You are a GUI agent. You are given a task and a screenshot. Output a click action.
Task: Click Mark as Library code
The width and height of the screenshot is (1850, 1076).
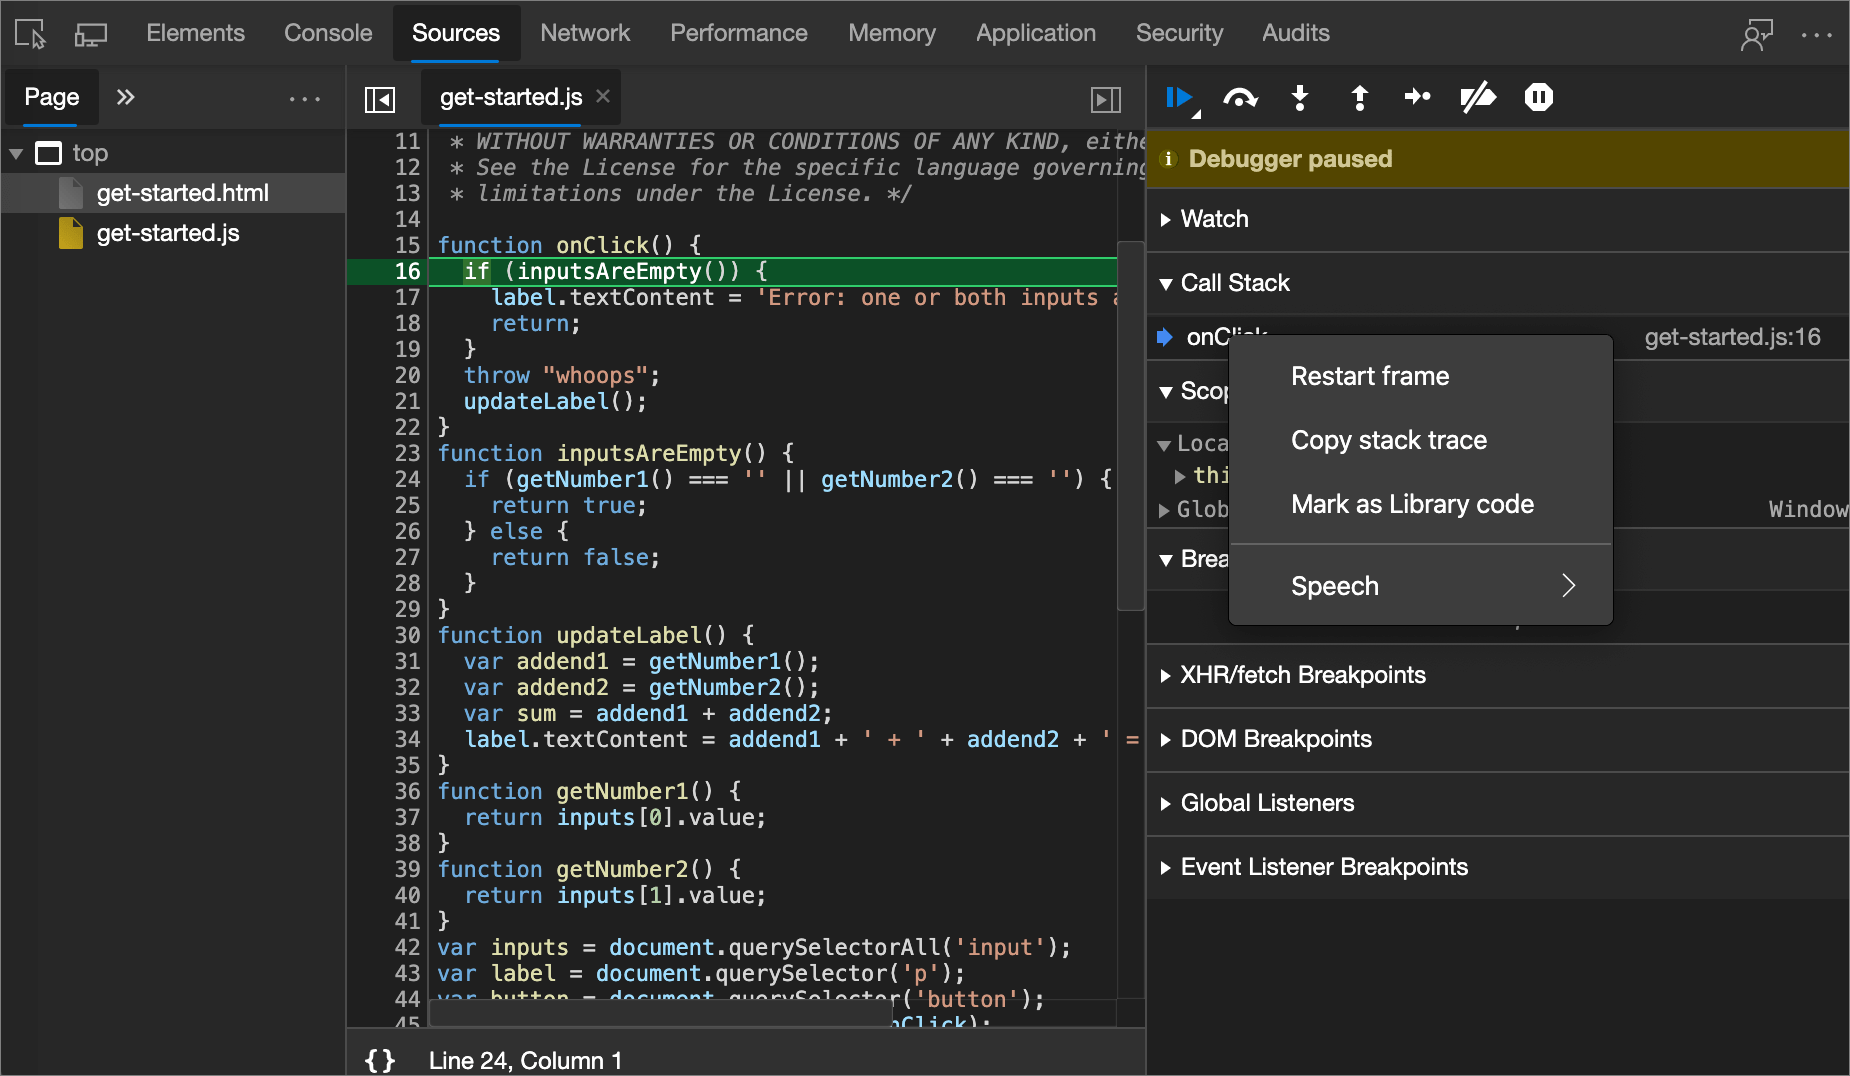tap(1412, 504)
